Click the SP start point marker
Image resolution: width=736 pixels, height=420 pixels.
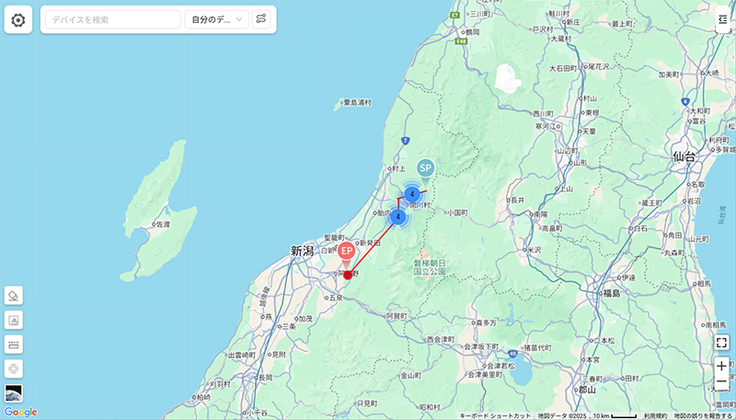point(425,170)
